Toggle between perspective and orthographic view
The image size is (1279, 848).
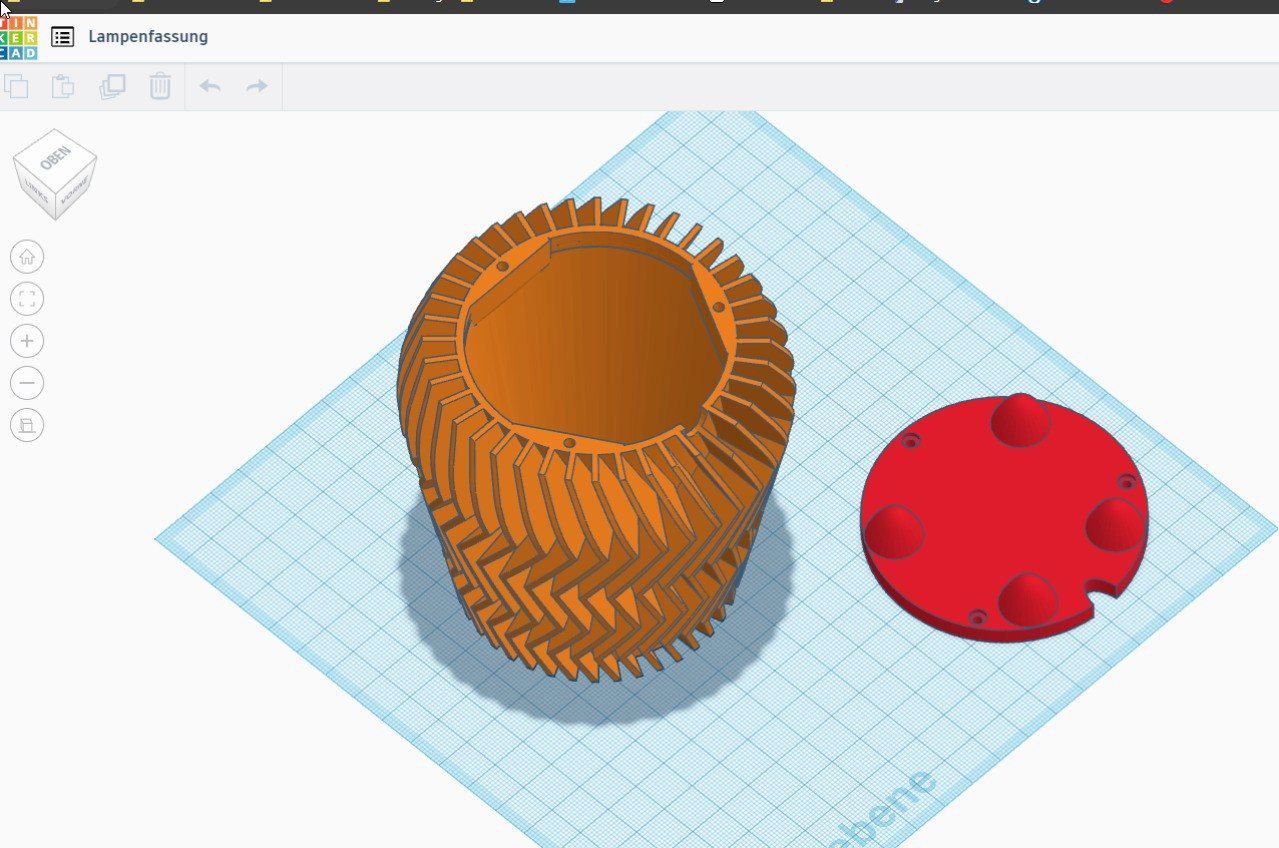click(27, 424)
